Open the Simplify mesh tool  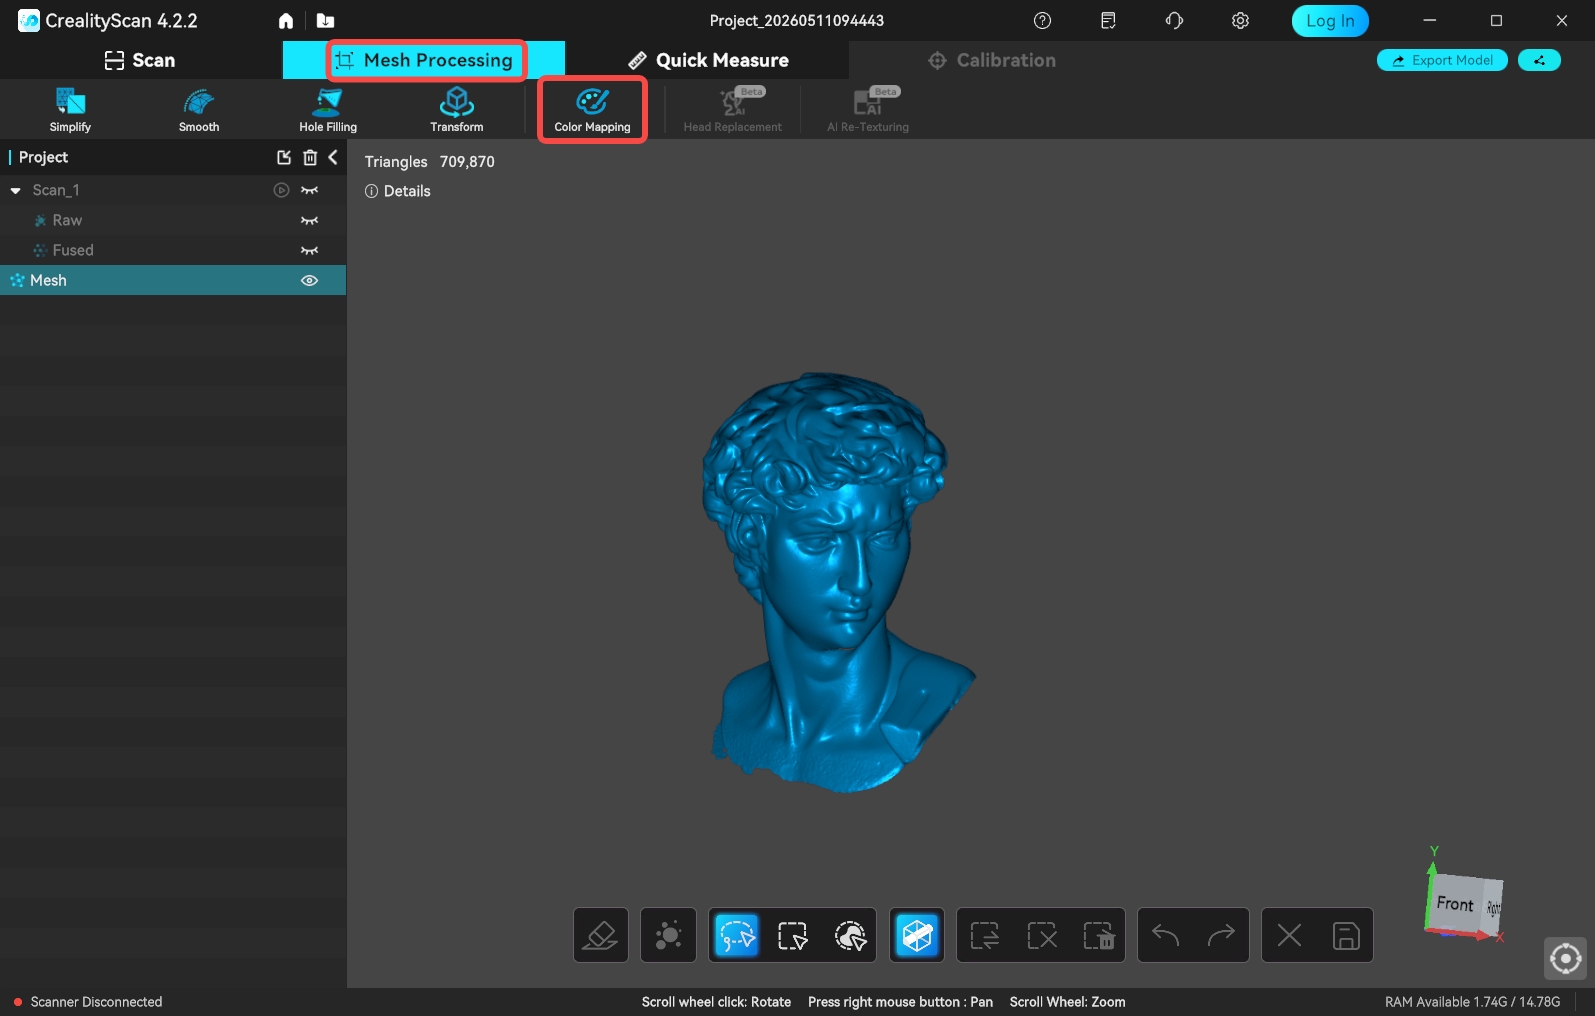[x=70, y=110]
